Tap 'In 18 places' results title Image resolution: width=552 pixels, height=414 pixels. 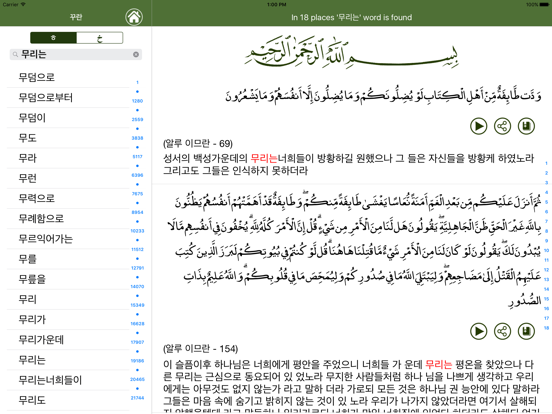(x=351, y=17)
